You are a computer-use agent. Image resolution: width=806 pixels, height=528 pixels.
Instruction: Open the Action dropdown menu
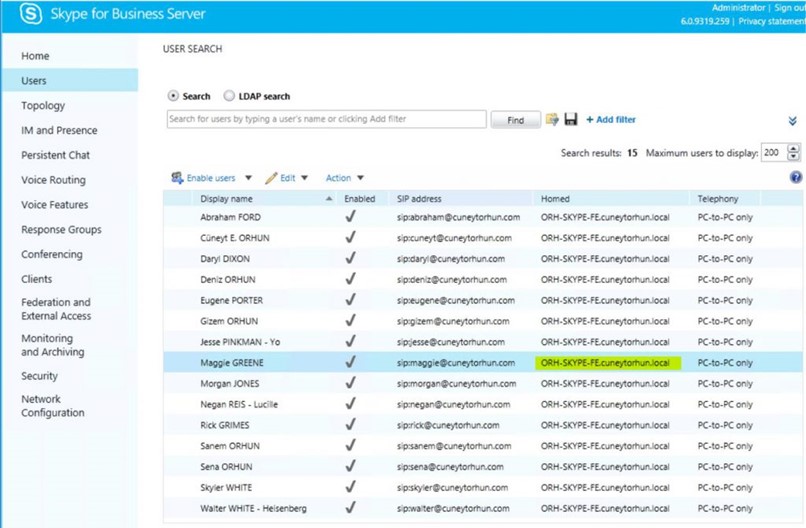(x=344, y=178)
